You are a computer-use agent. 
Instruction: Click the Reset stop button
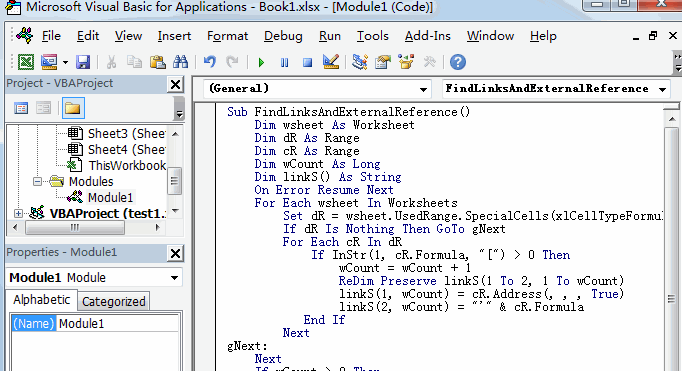pos(308,63)
